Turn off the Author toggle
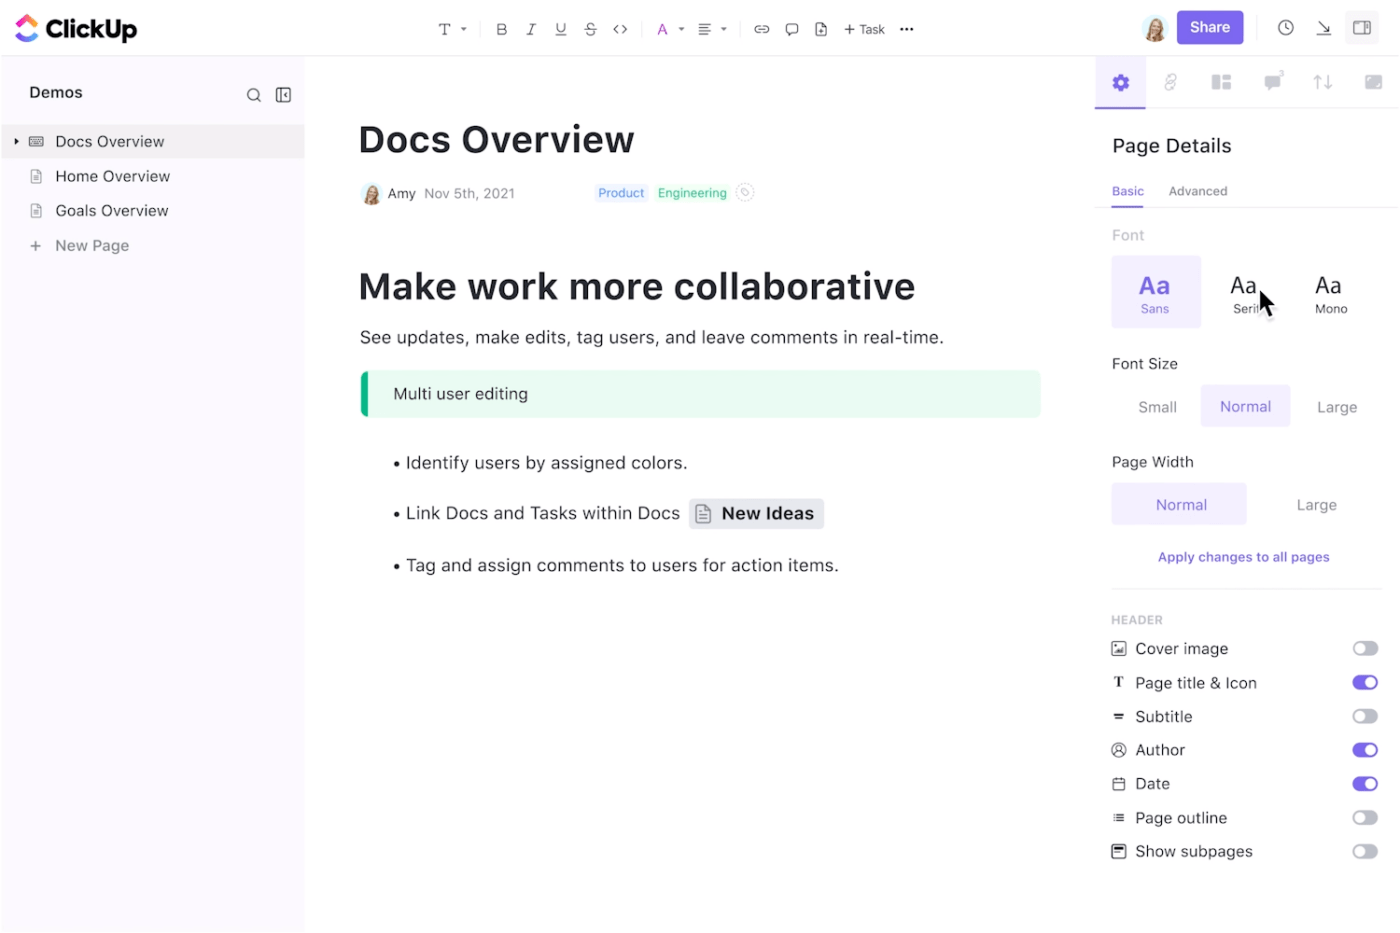This screenshot has height=933, width=1400. click(1365, 750)
